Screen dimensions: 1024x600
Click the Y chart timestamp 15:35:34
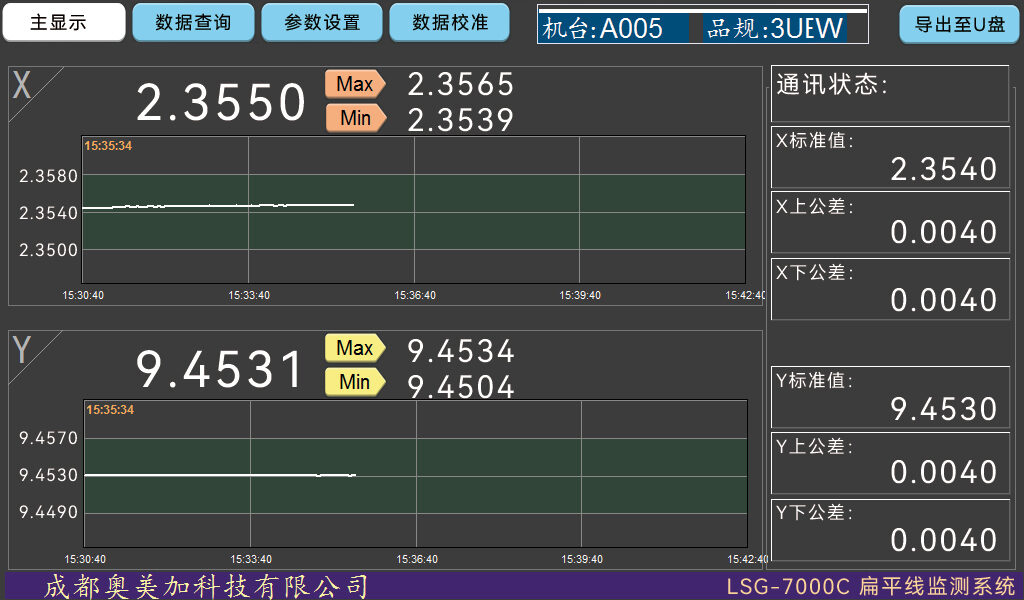coord(110,409)
